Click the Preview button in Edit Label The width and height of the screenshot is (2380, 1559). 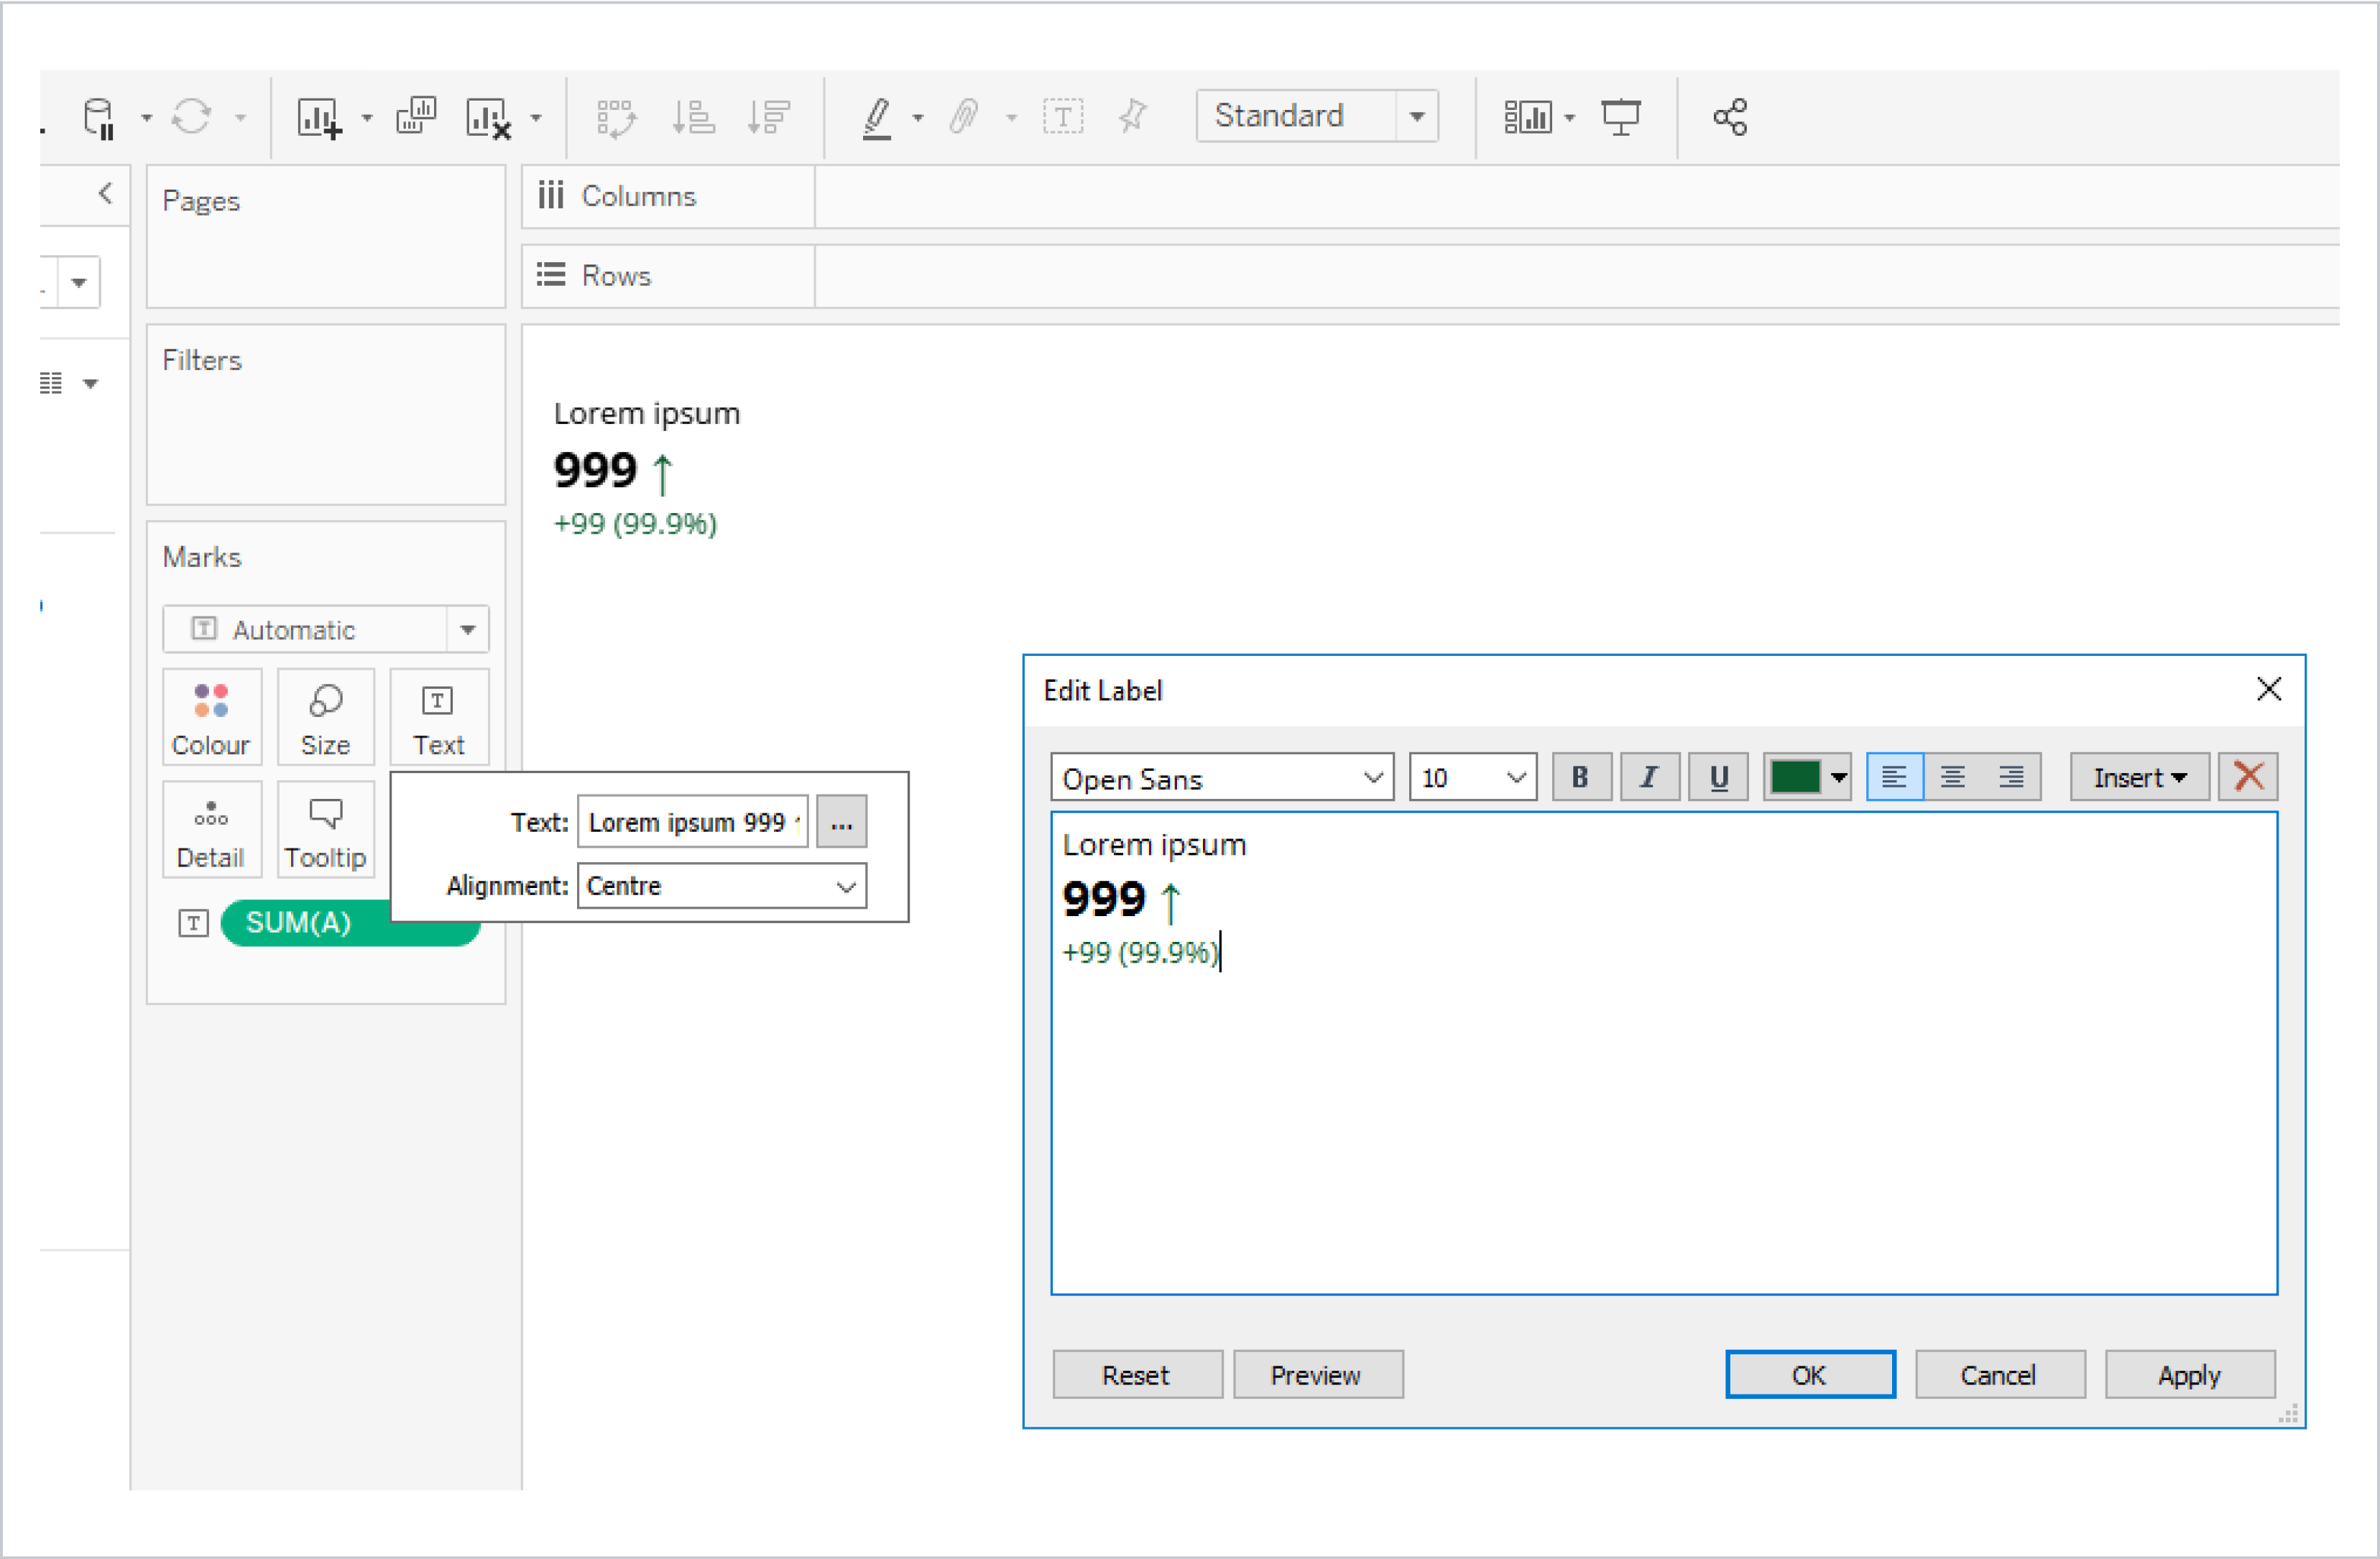pos(1317,1373)
